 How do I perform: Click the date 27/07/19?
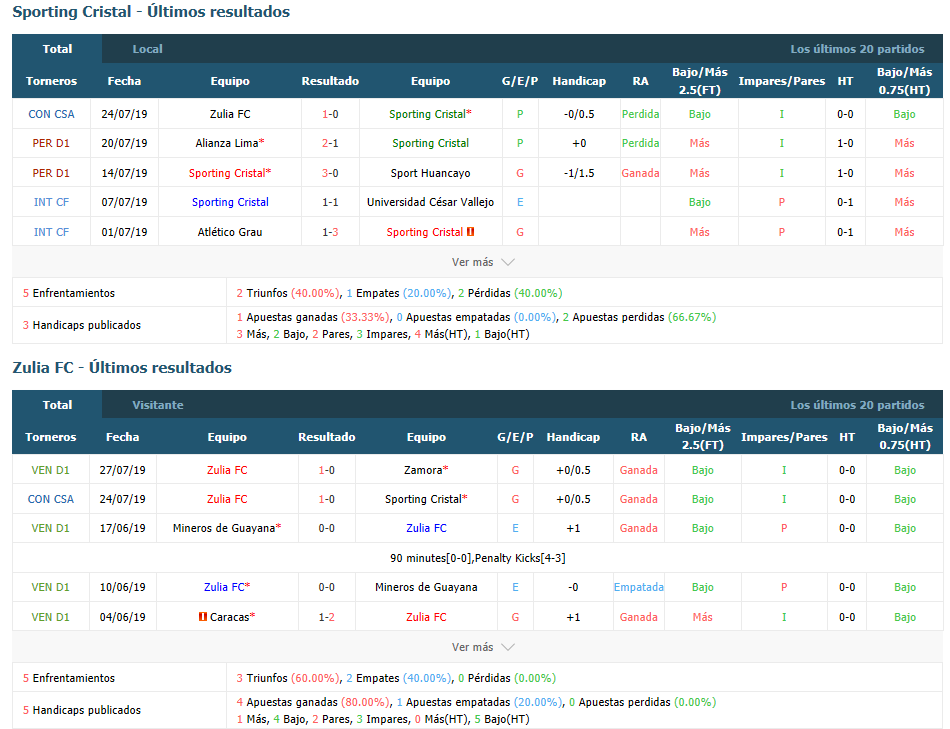[122, 470]
